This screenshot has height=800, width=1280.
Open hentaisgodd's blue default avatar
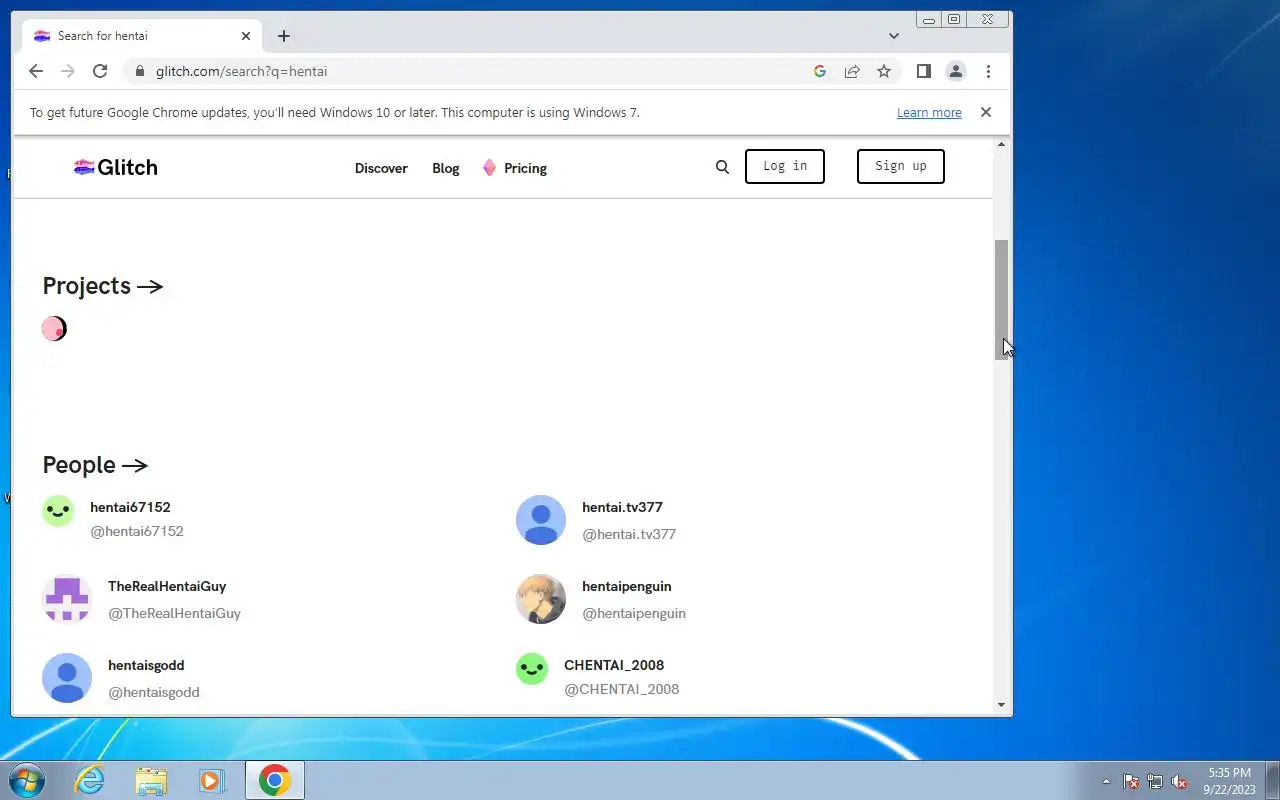point(67,678)
